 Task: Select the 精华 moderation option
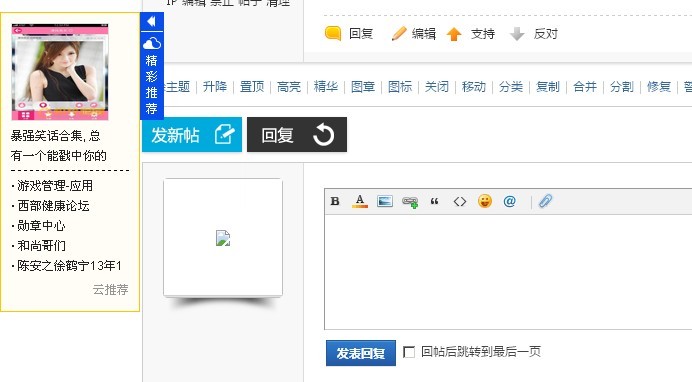[326, 86]
